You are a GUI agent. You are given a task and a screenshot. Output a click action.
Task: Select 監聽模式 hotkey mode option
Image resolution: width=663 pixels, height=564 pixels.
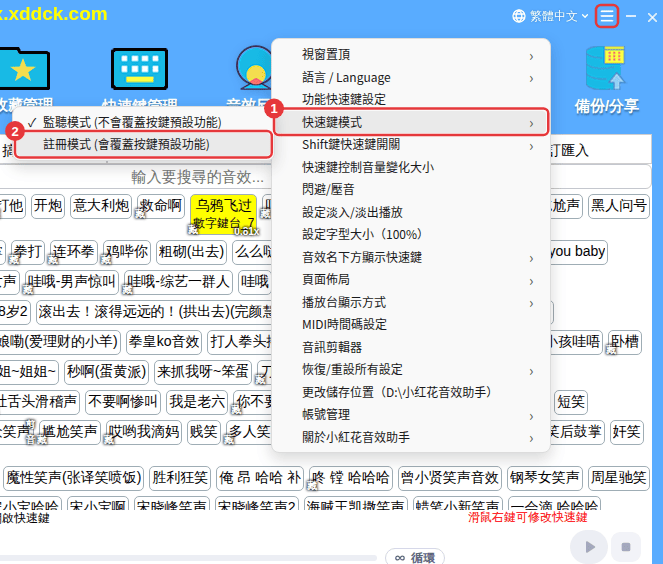pyautogui.click(x=143, y=122)
